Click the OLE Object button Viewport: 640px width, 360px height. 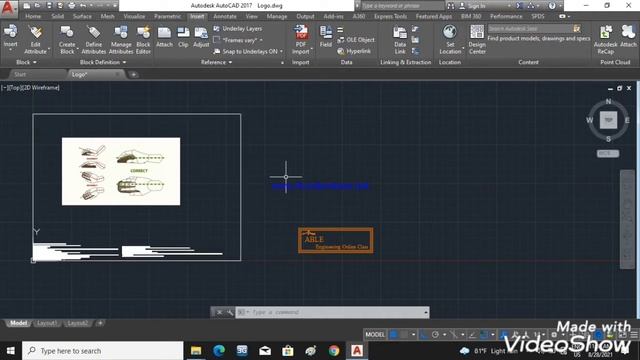(x=356, y=40)
